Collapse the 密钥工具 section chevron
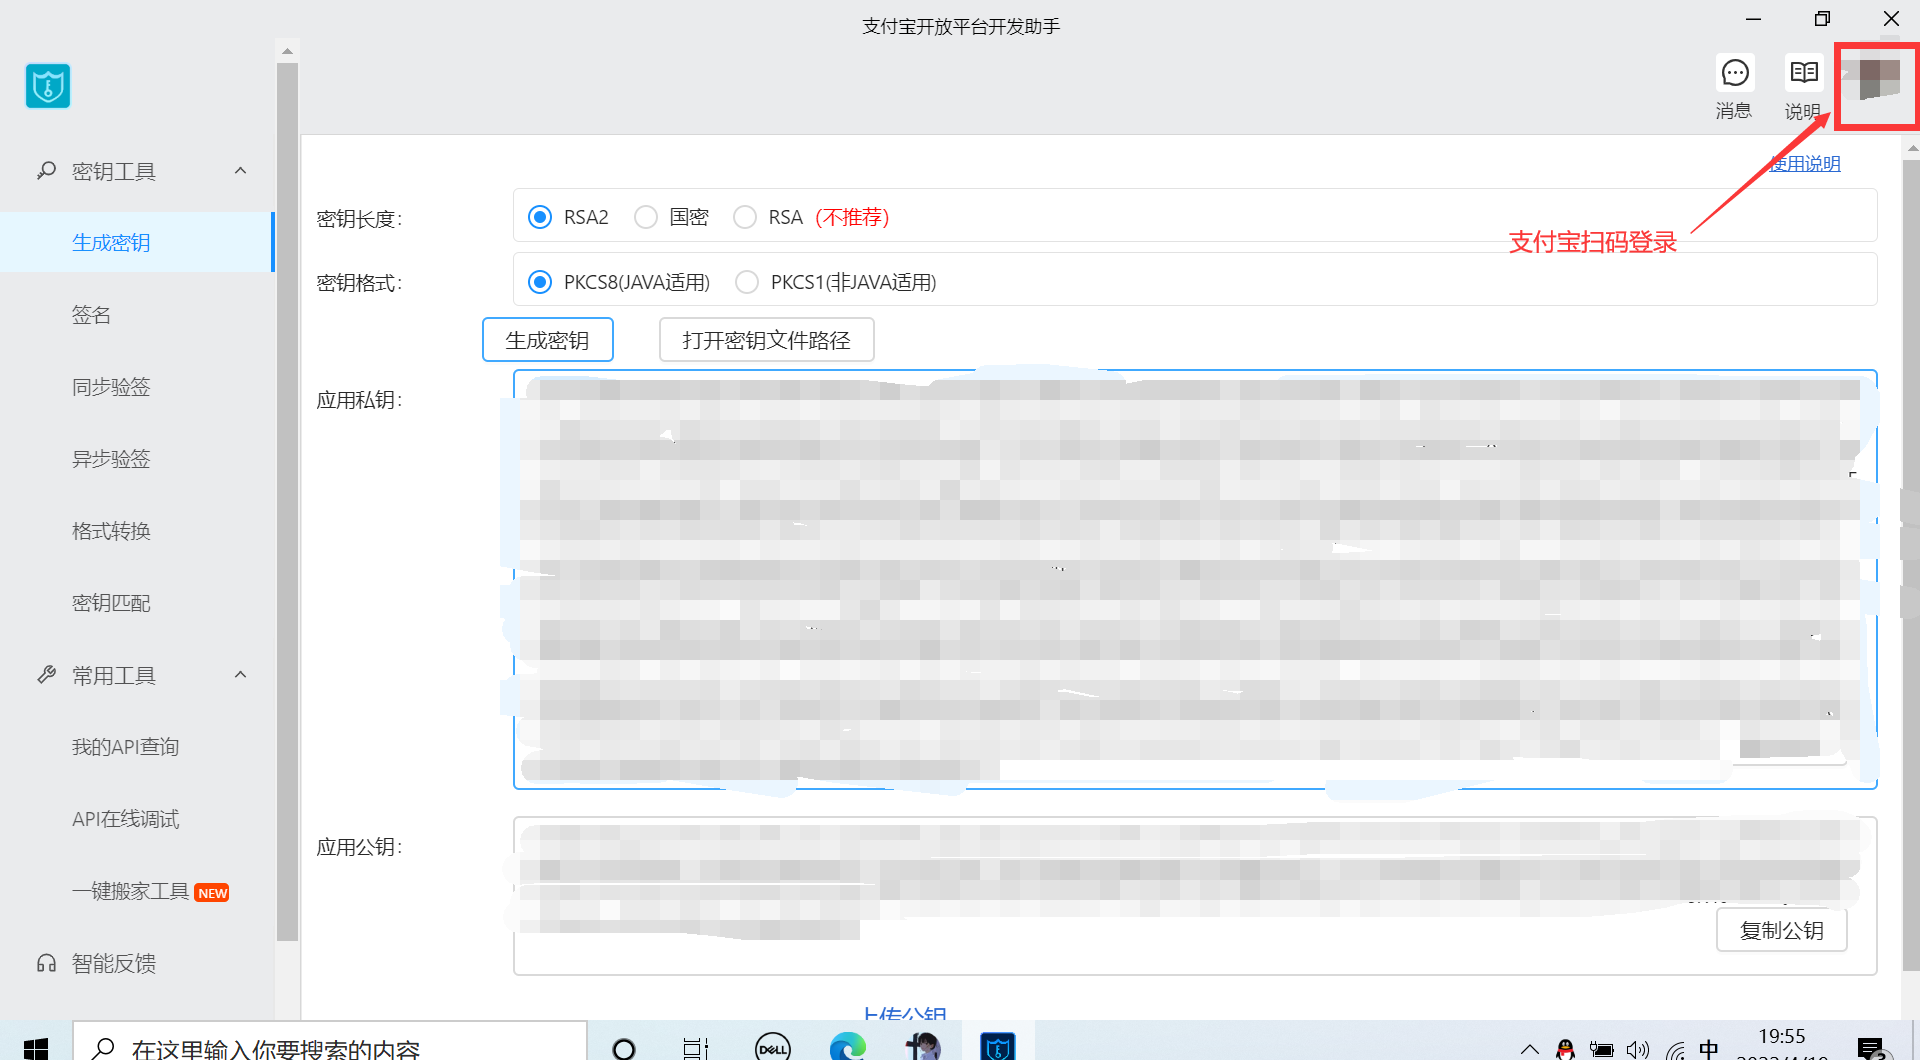Viewport: 1920px width, 1060px height. (x=240, y=171)
